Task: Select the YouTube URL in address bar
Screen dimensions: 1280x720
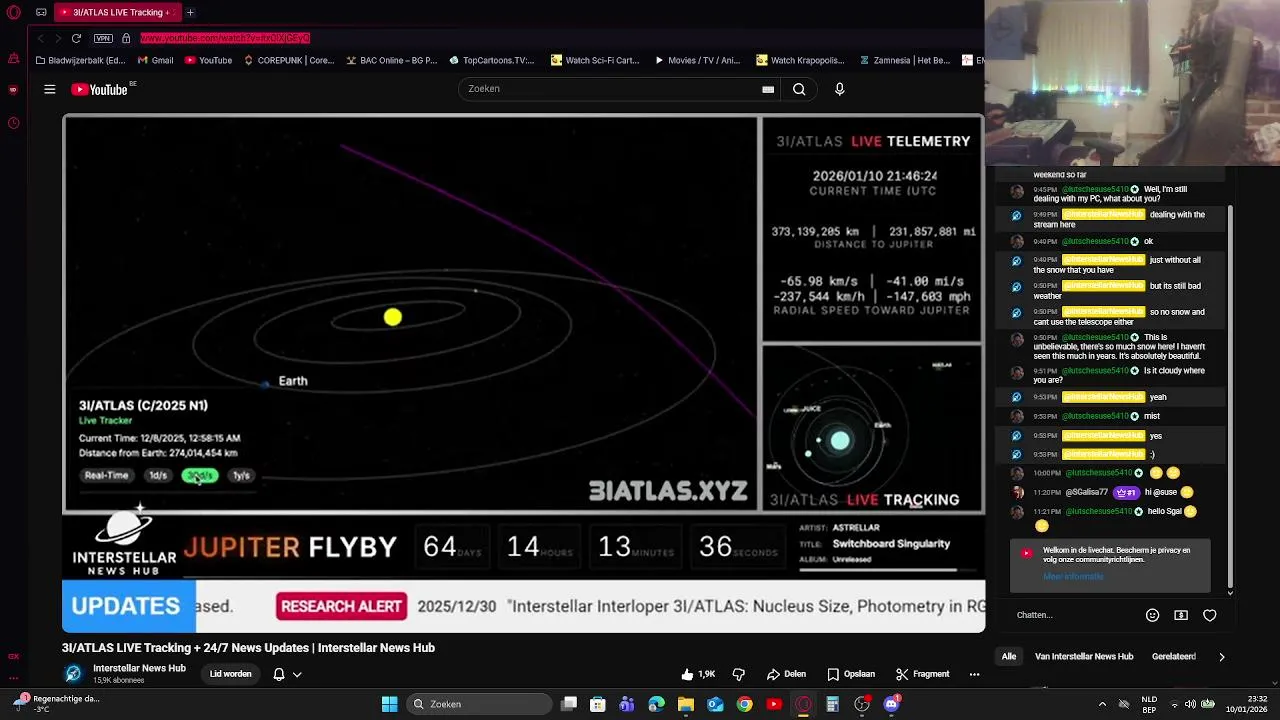Action: (225, 38)
